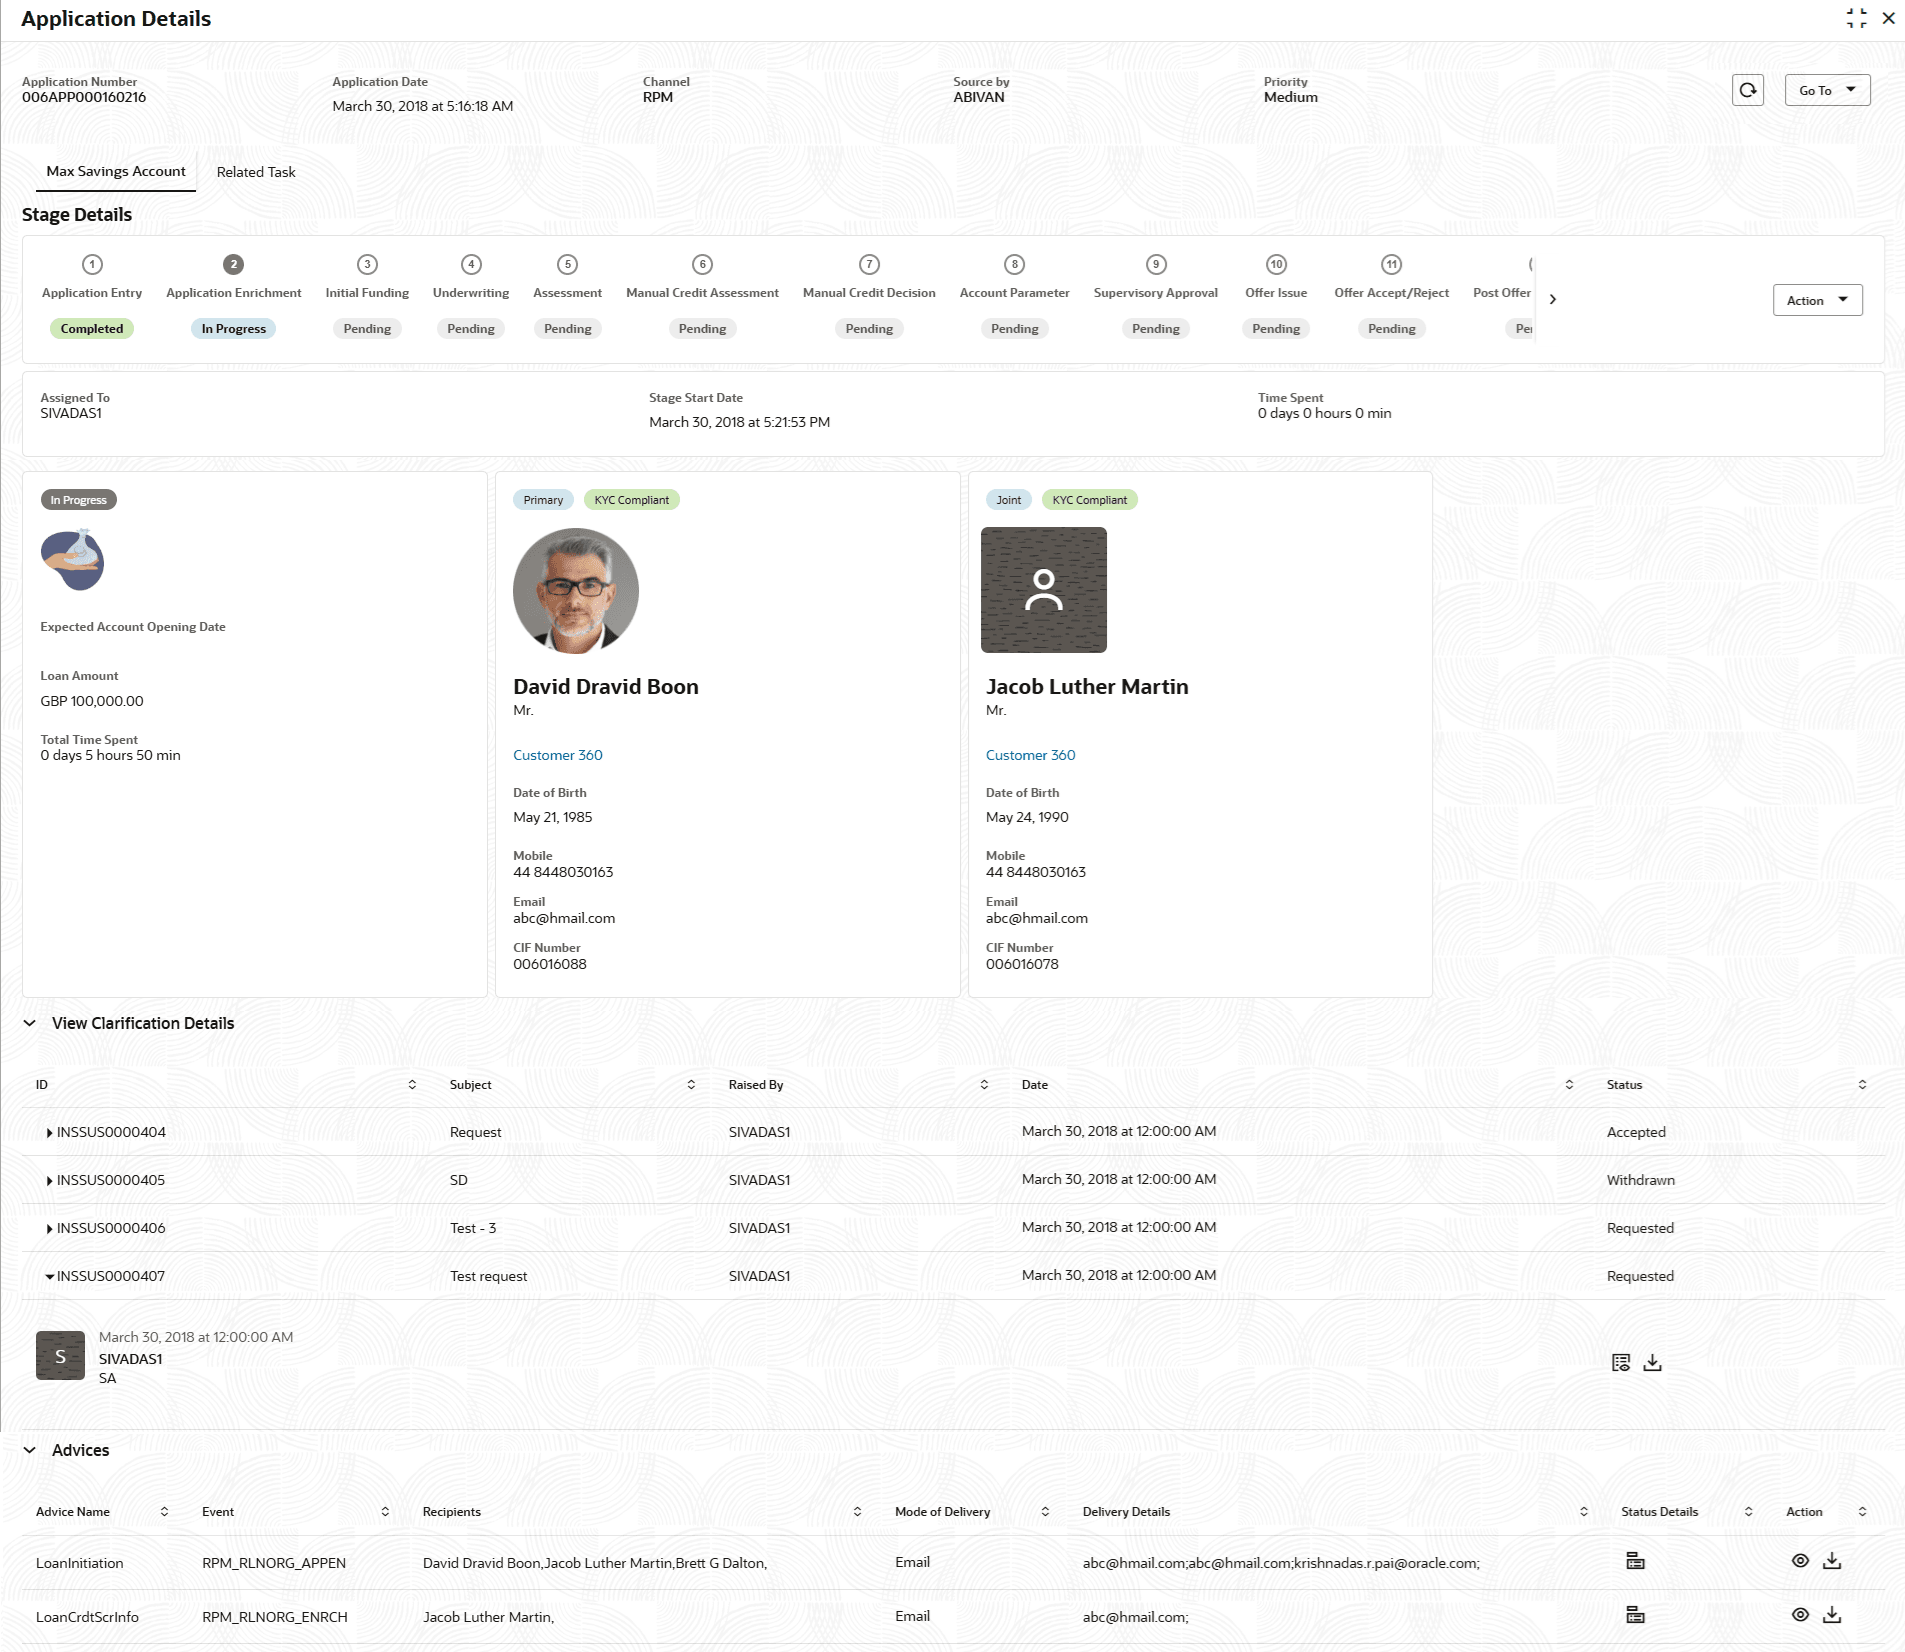The height and width of the screenshot is (1652, 1905).
Task: Select the Underwriting stage step circle
Action: (471, 264)
